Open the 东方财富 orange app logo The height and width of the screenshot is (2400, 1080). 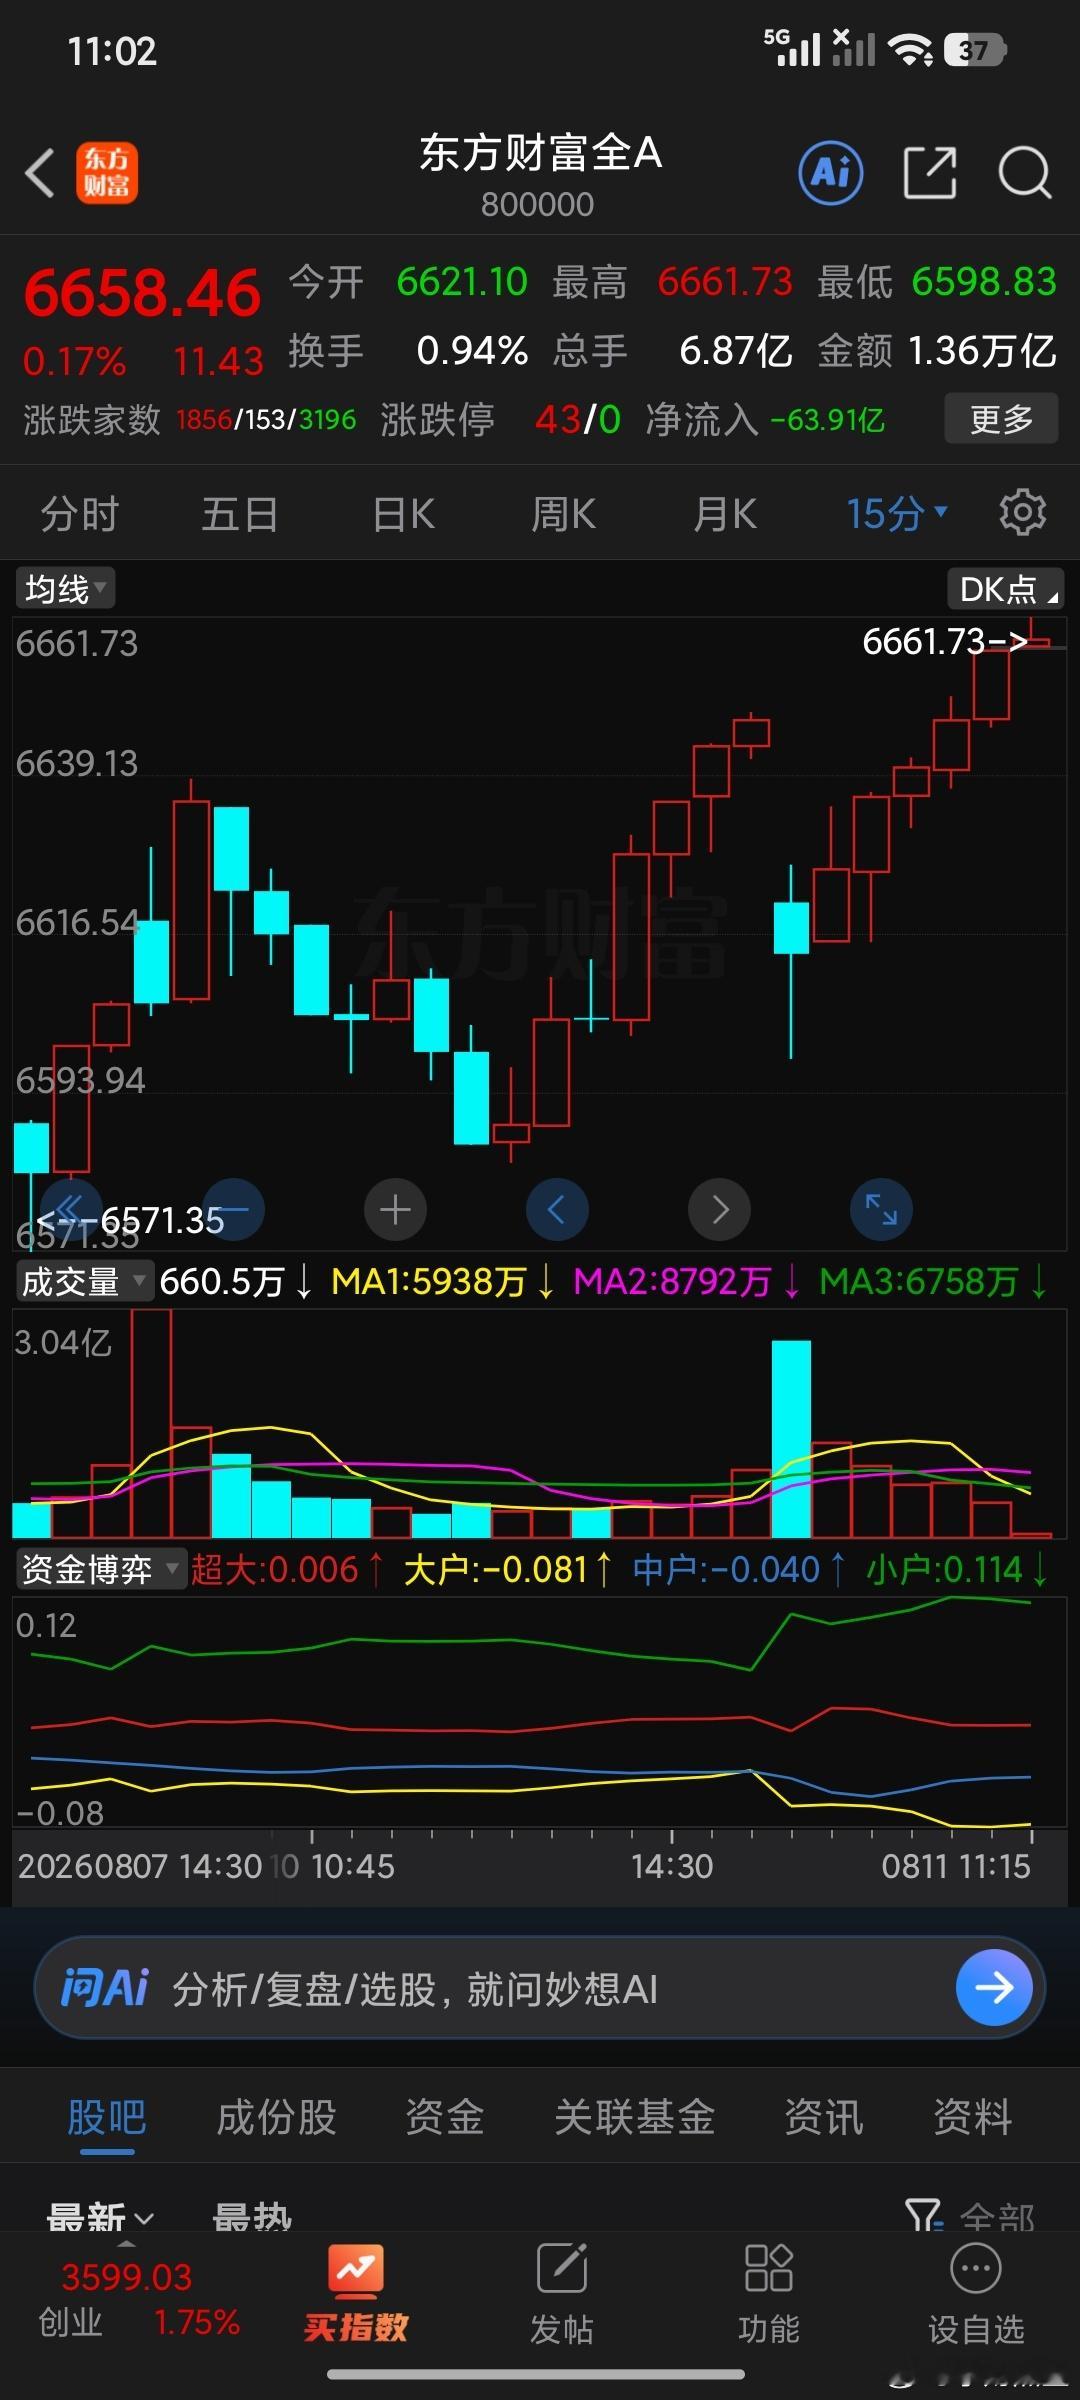pyautogui.click(x=107, y=173)
